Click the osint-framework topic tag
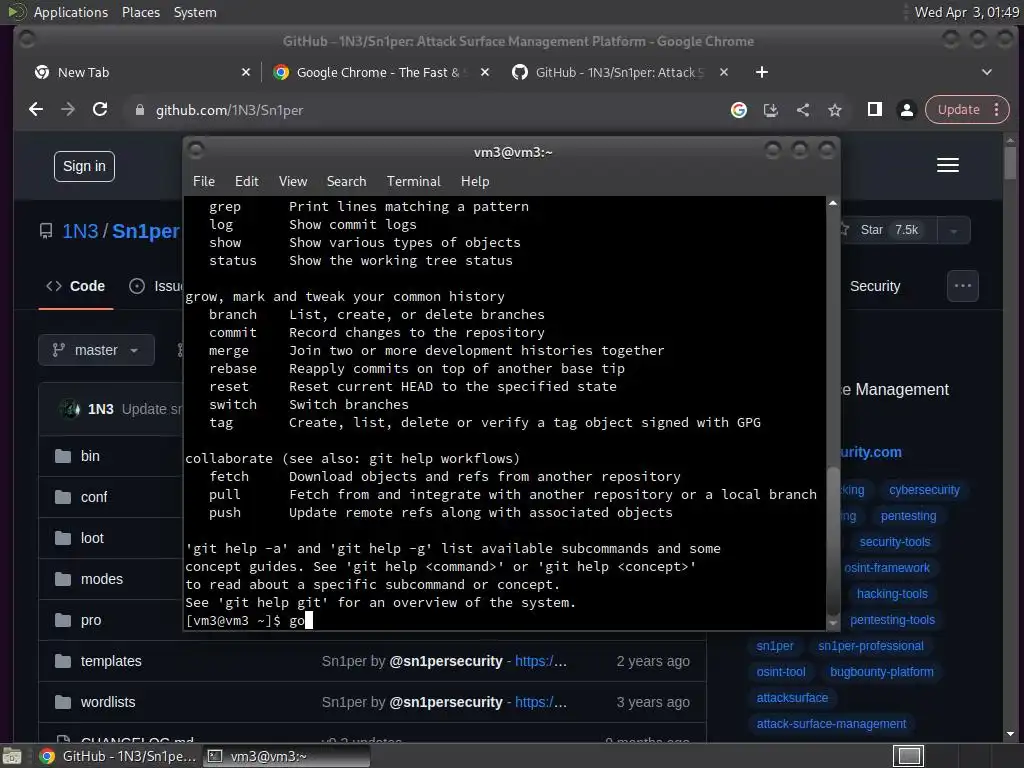Viewport: 1024px width, 768px height. (886, 568)
